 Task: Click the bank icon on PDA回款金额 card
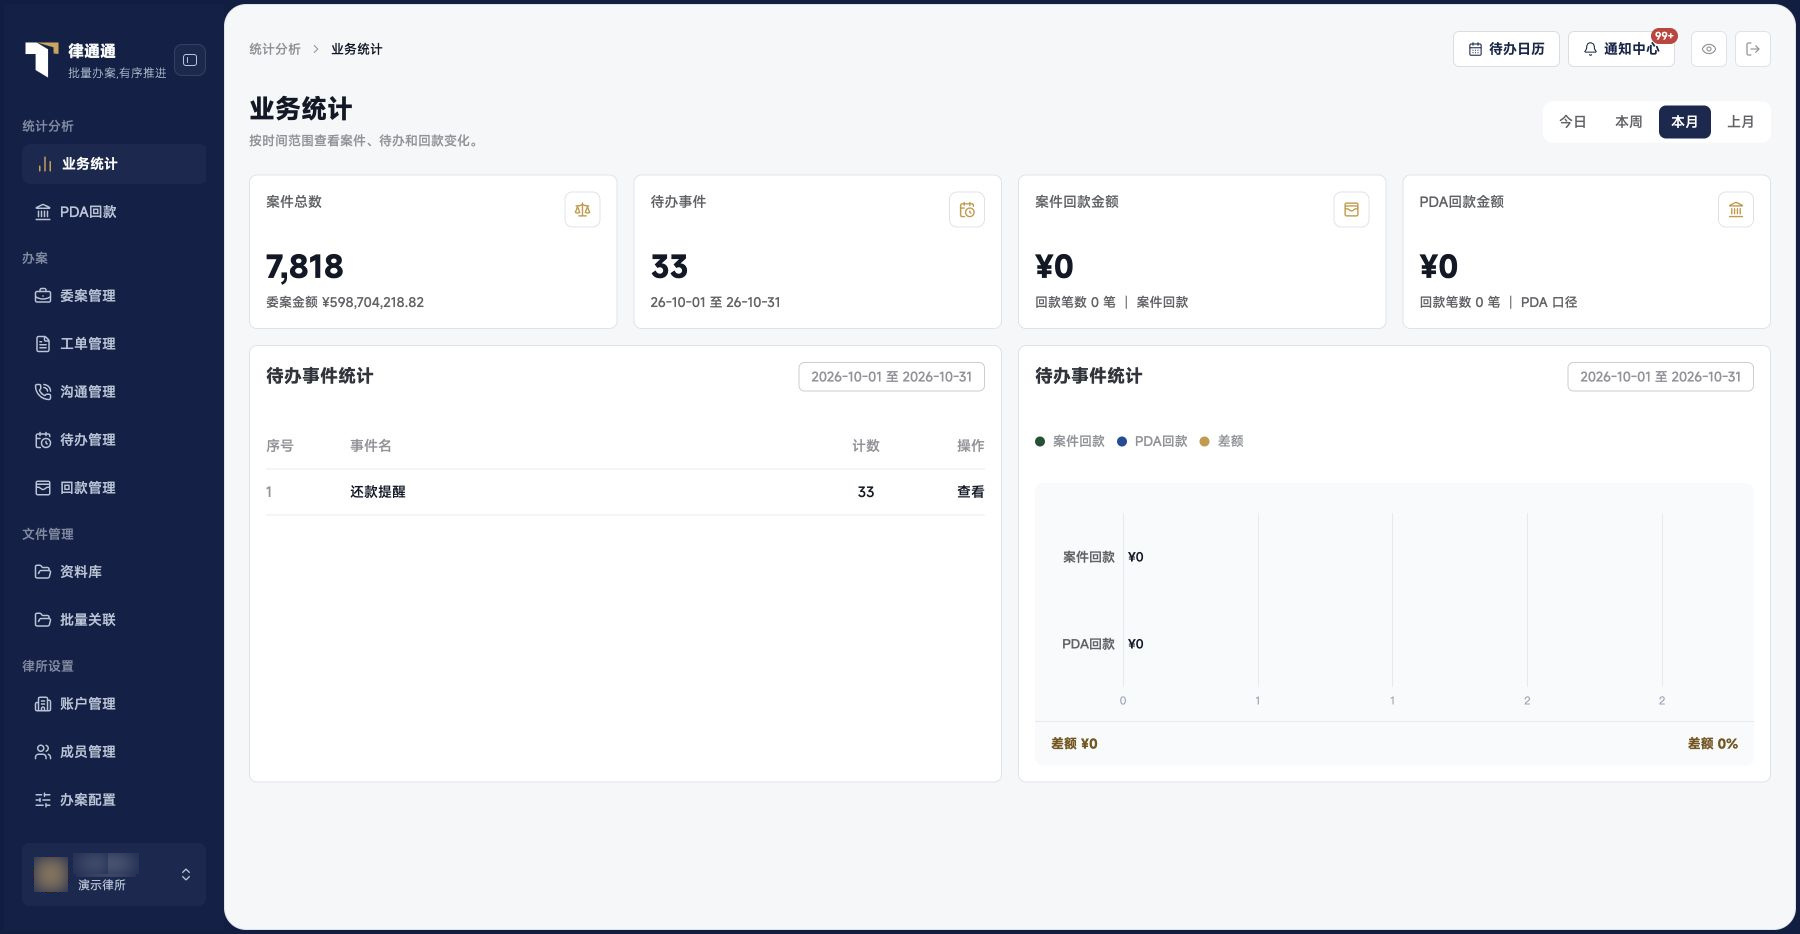tap(1736, 210)
